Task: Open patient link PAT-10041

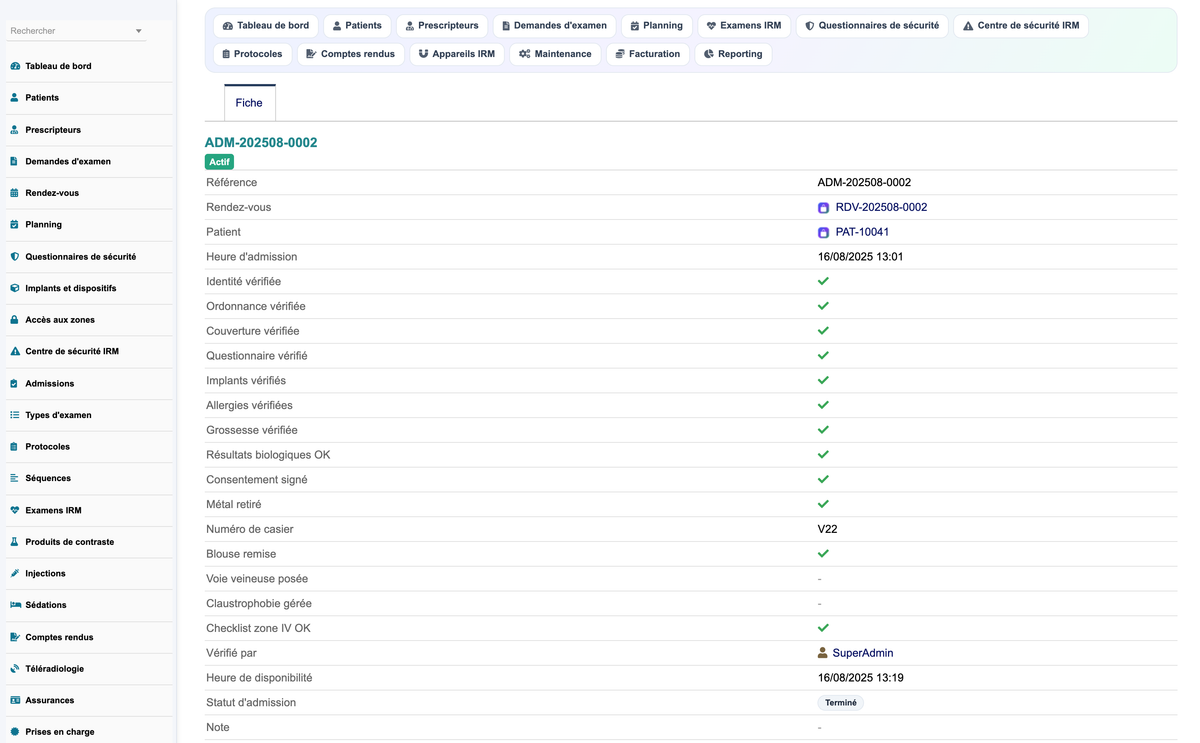Action: (x=862, y=232)
